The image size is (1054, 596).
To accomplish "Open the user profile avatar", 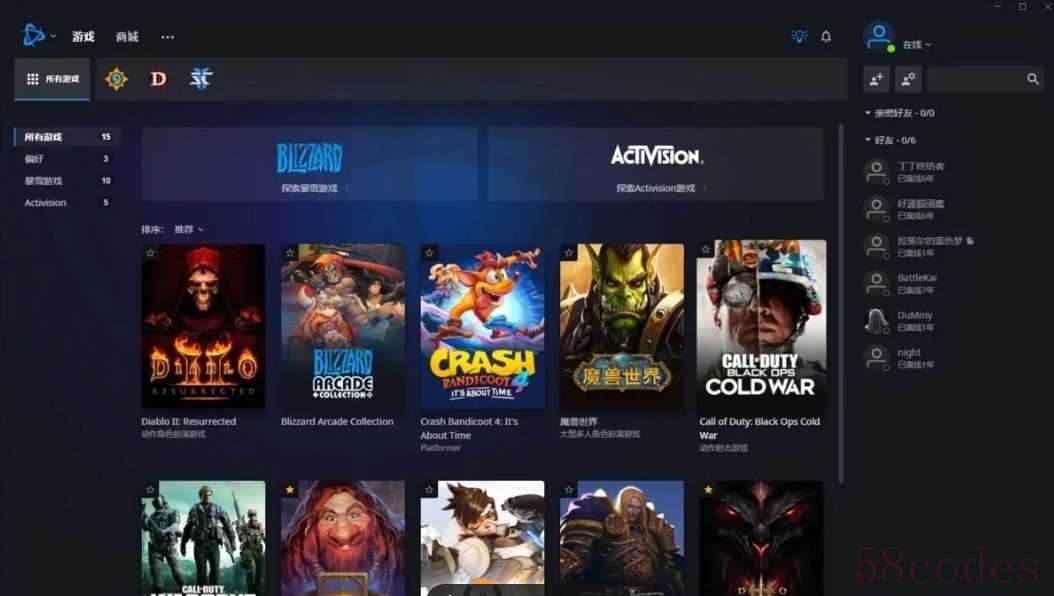I will point(879,36).
